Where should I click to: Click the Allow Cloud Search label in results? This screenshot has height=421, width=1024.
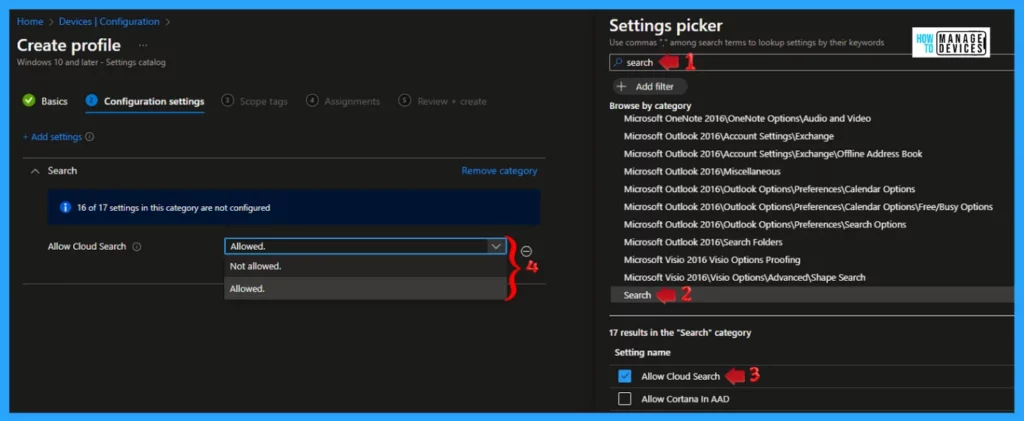click(x=680, y=377)
